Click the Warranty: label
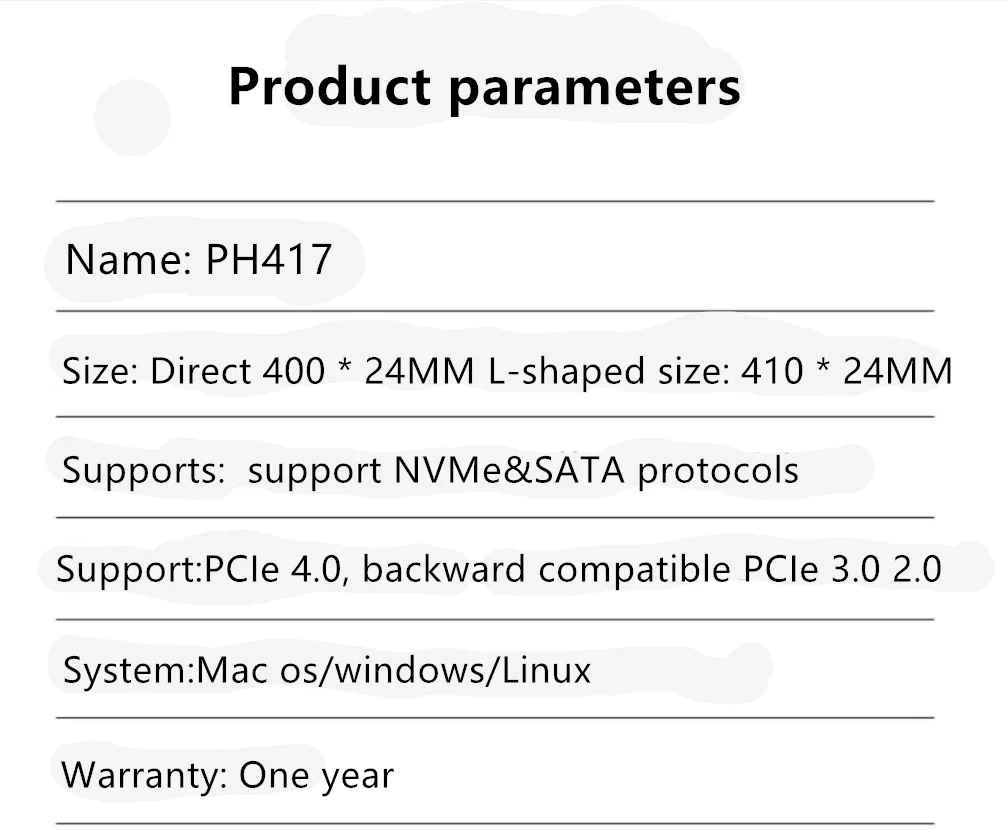Image resolution: width=1008 pixels, height=830 pixels. coord(144,776)
